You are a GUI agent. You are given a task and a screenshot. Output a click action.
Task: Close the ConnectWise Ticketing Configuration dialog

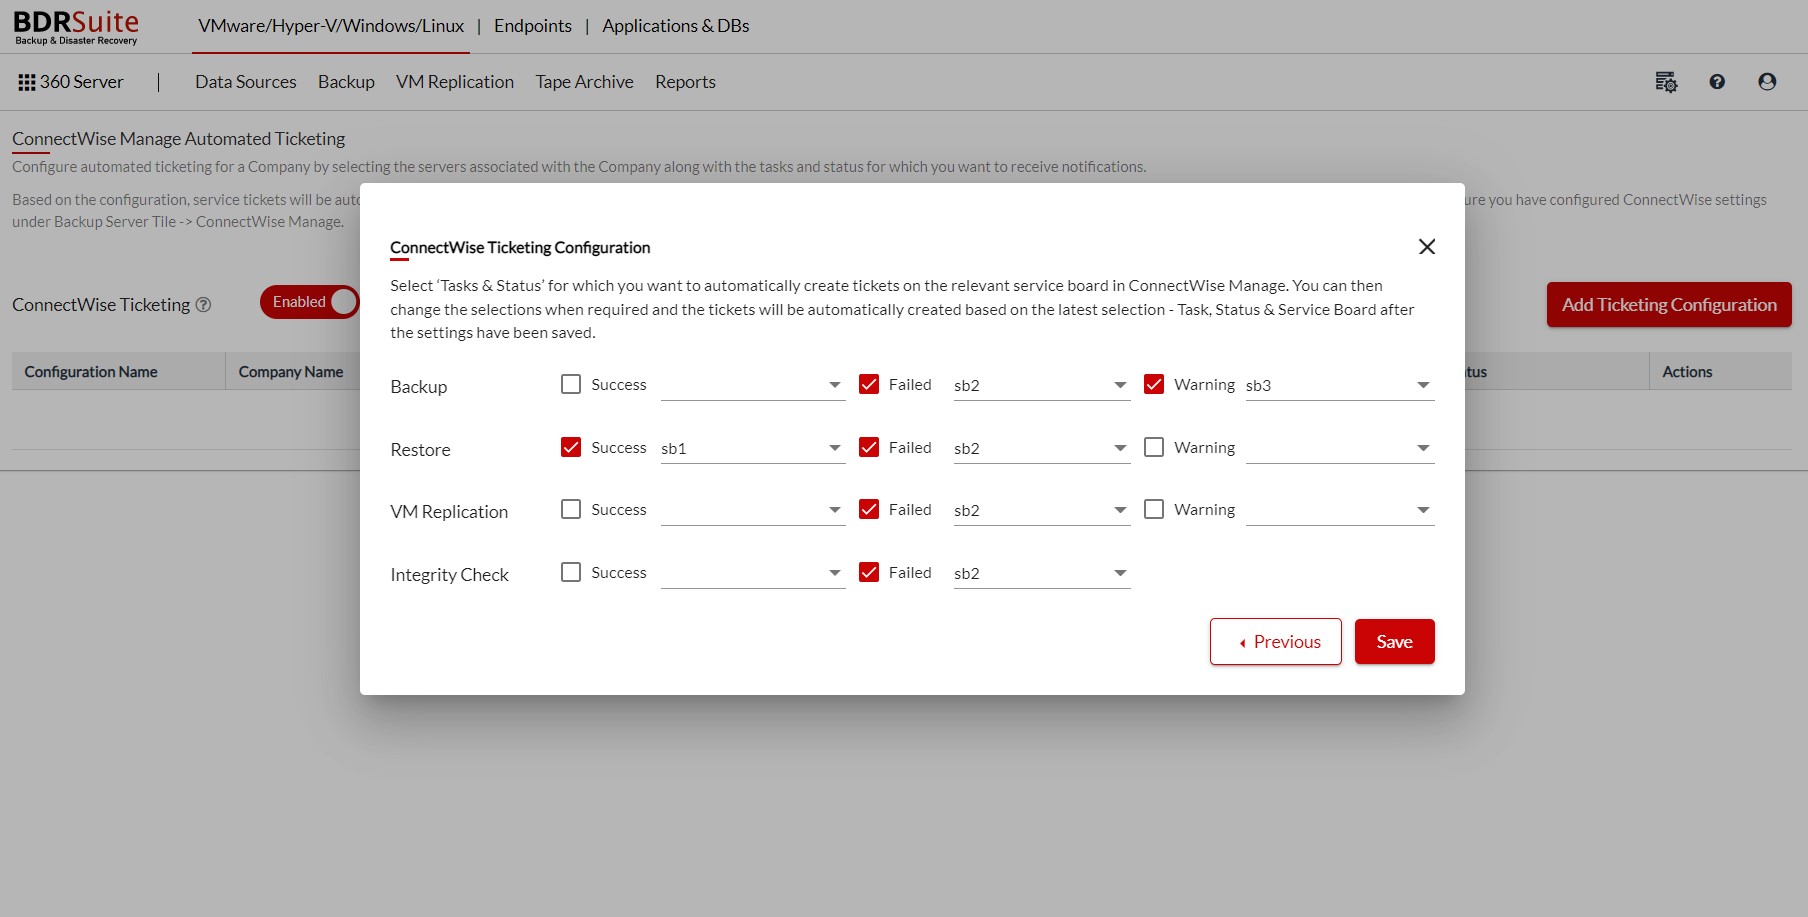point(1427,247)
